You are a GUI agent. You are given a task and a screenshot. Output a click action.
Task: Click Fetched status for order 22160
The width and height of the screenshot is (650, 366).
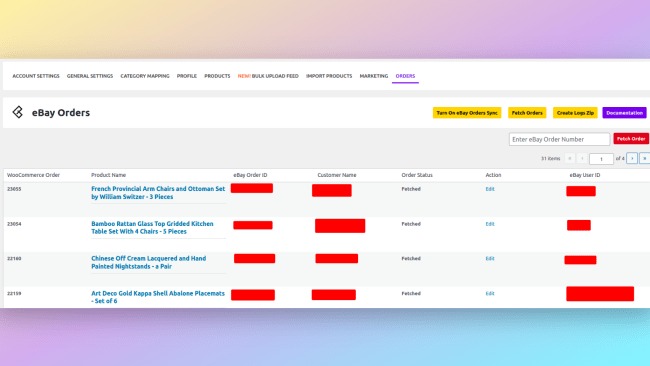coord(411,259)
